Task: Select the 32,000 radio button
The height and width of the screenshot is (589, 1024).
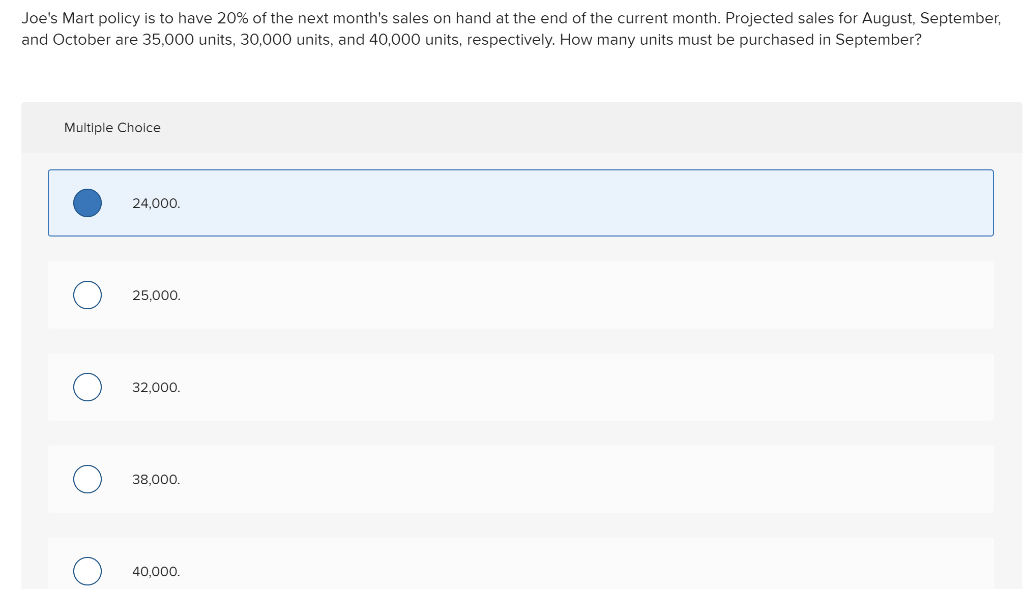Action: pyautogui.click(x=87, y=387)
